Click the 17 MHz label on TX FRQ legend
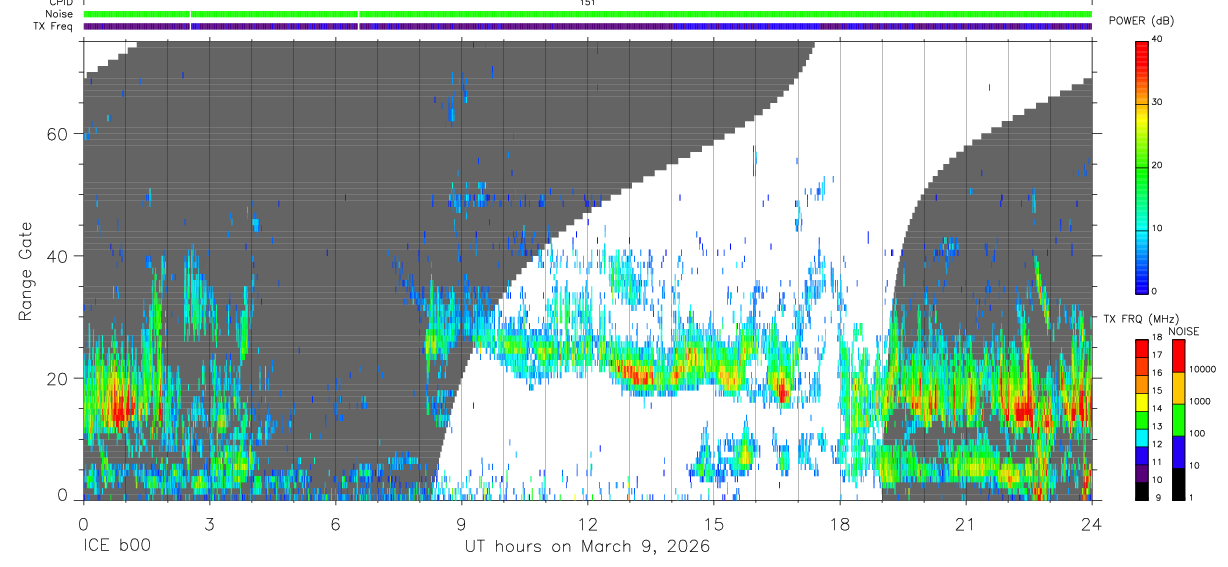The height and width of the screenshot is (567, 1228). click(1157, 355)
